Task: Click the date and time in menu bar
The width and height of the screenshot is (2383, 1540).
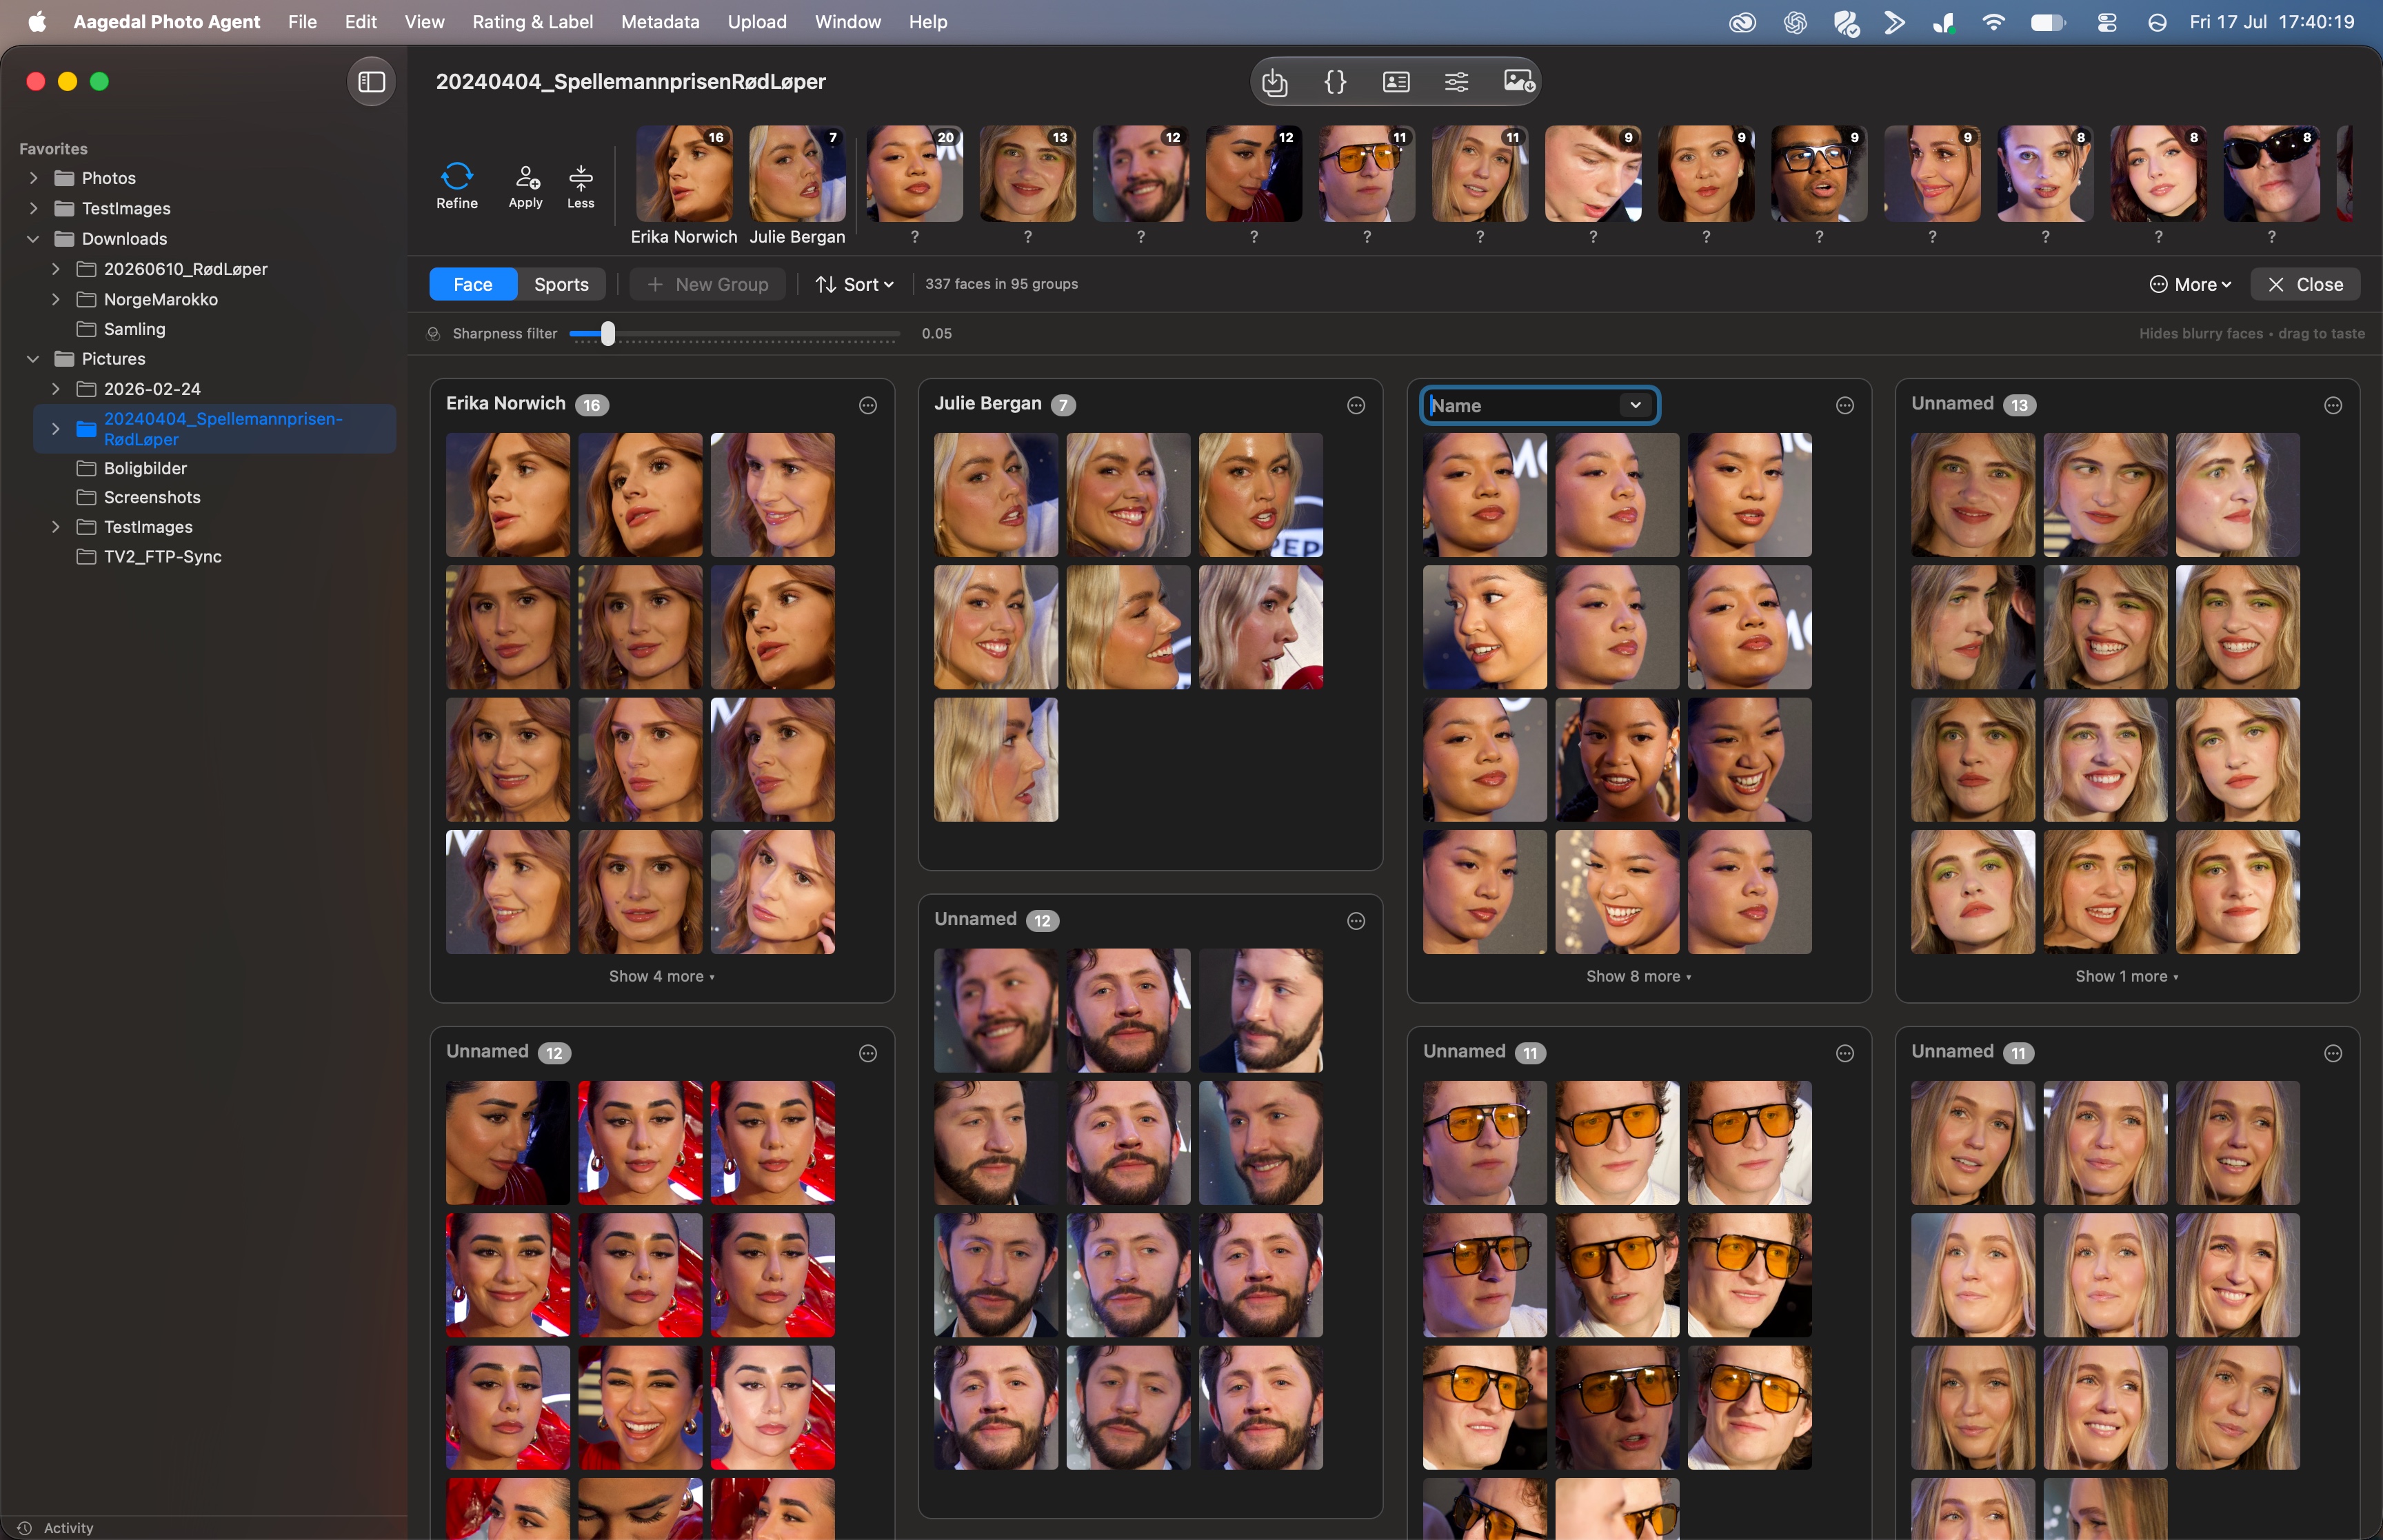Action: pos(2271,22)
